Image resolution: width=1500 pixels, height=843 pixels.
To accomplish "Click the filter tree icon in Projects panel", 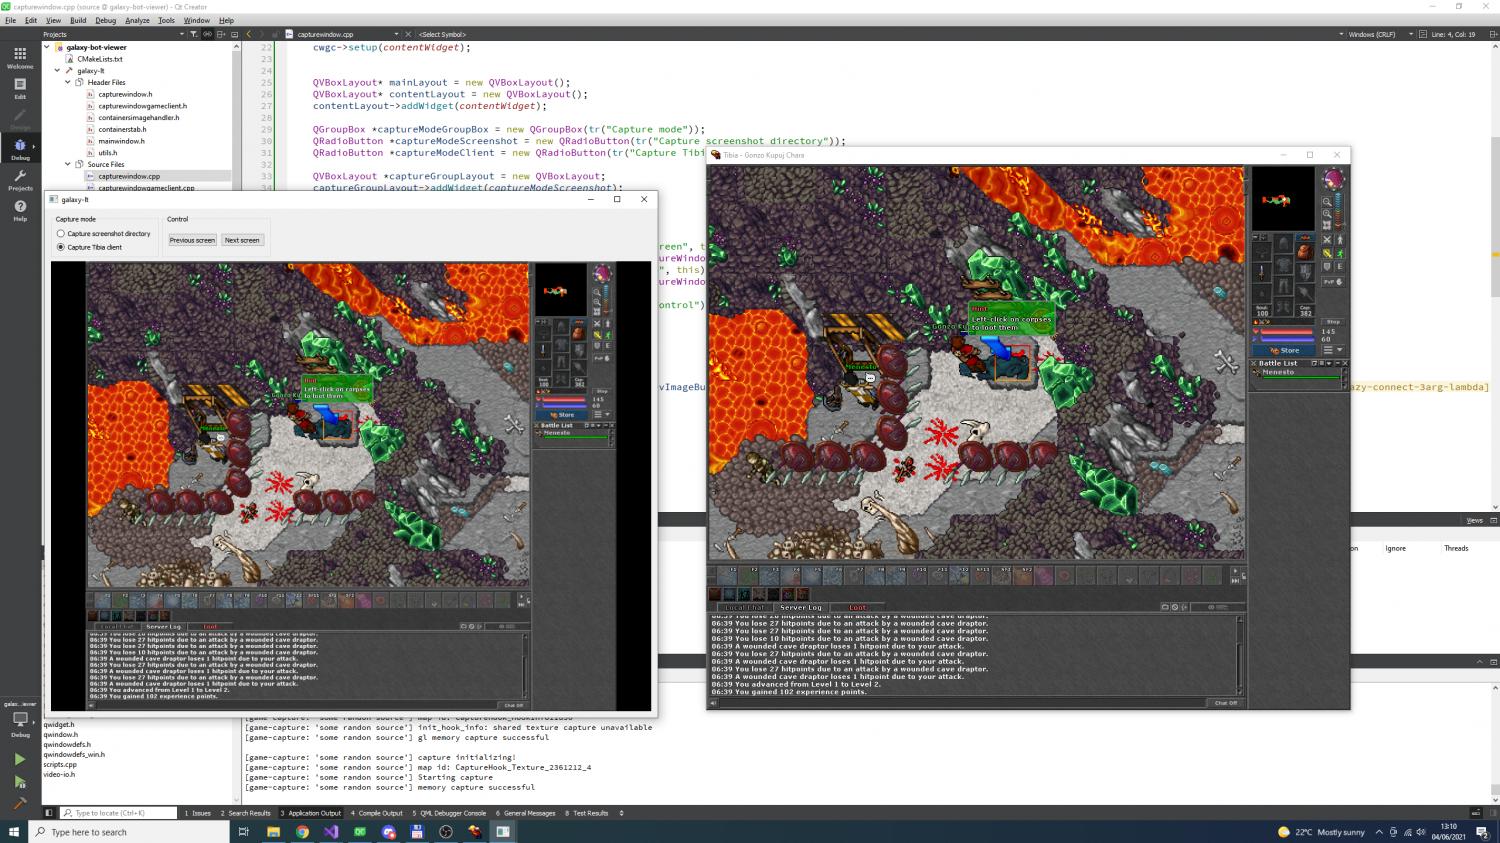I will coord(193,34).
